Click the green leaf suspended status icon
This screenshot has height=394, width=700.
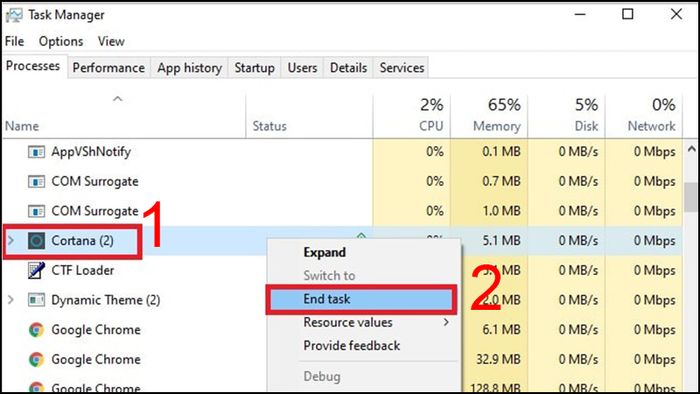361,235
